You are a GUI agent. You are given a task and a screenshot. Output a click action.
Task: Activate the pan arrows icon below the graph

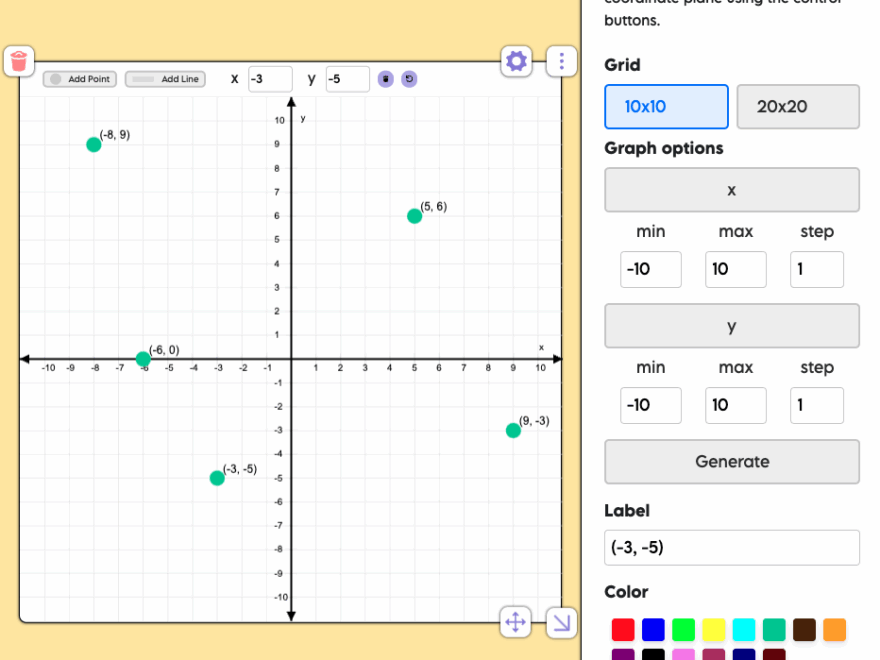(x=515, y=622)
